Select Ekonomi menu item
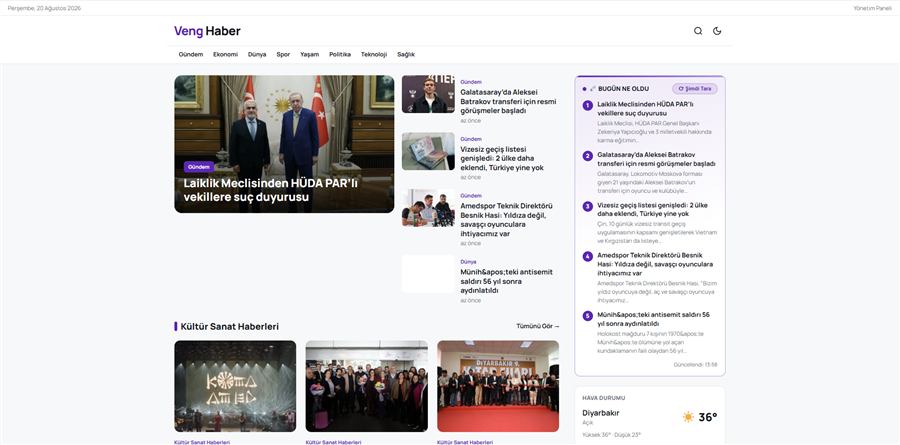The height and width of the screenshot is (445, 900). (x=225, y=55)
